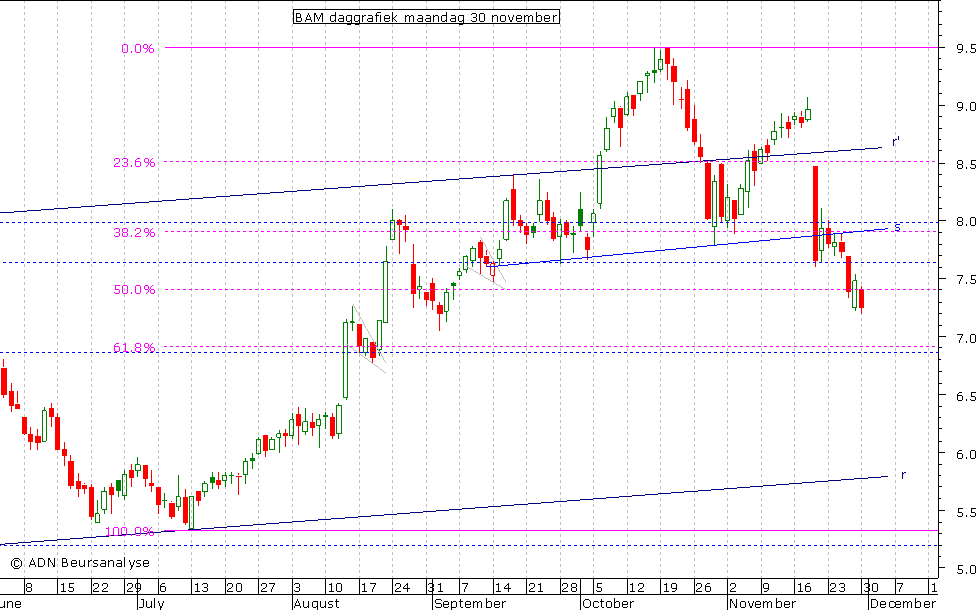Select the 100.0% Fibonacci level label
This screenshot has width=979, height=610.
(129, 531)
